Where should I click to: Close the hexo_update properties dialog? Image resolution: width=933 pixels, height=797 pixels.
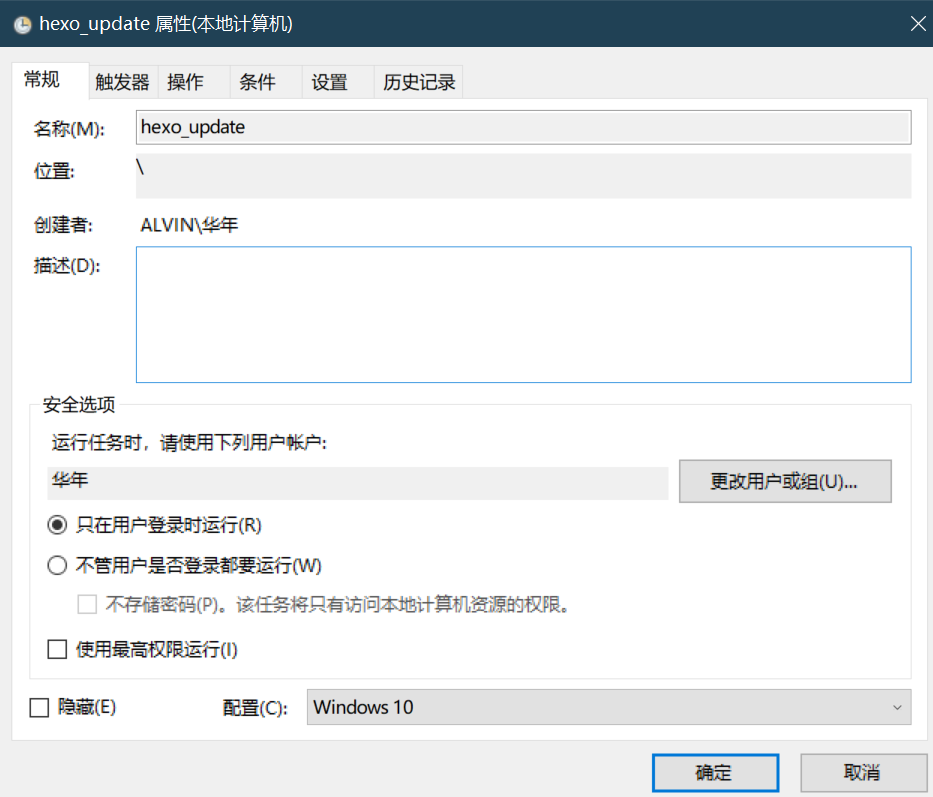tap(918, 24)
